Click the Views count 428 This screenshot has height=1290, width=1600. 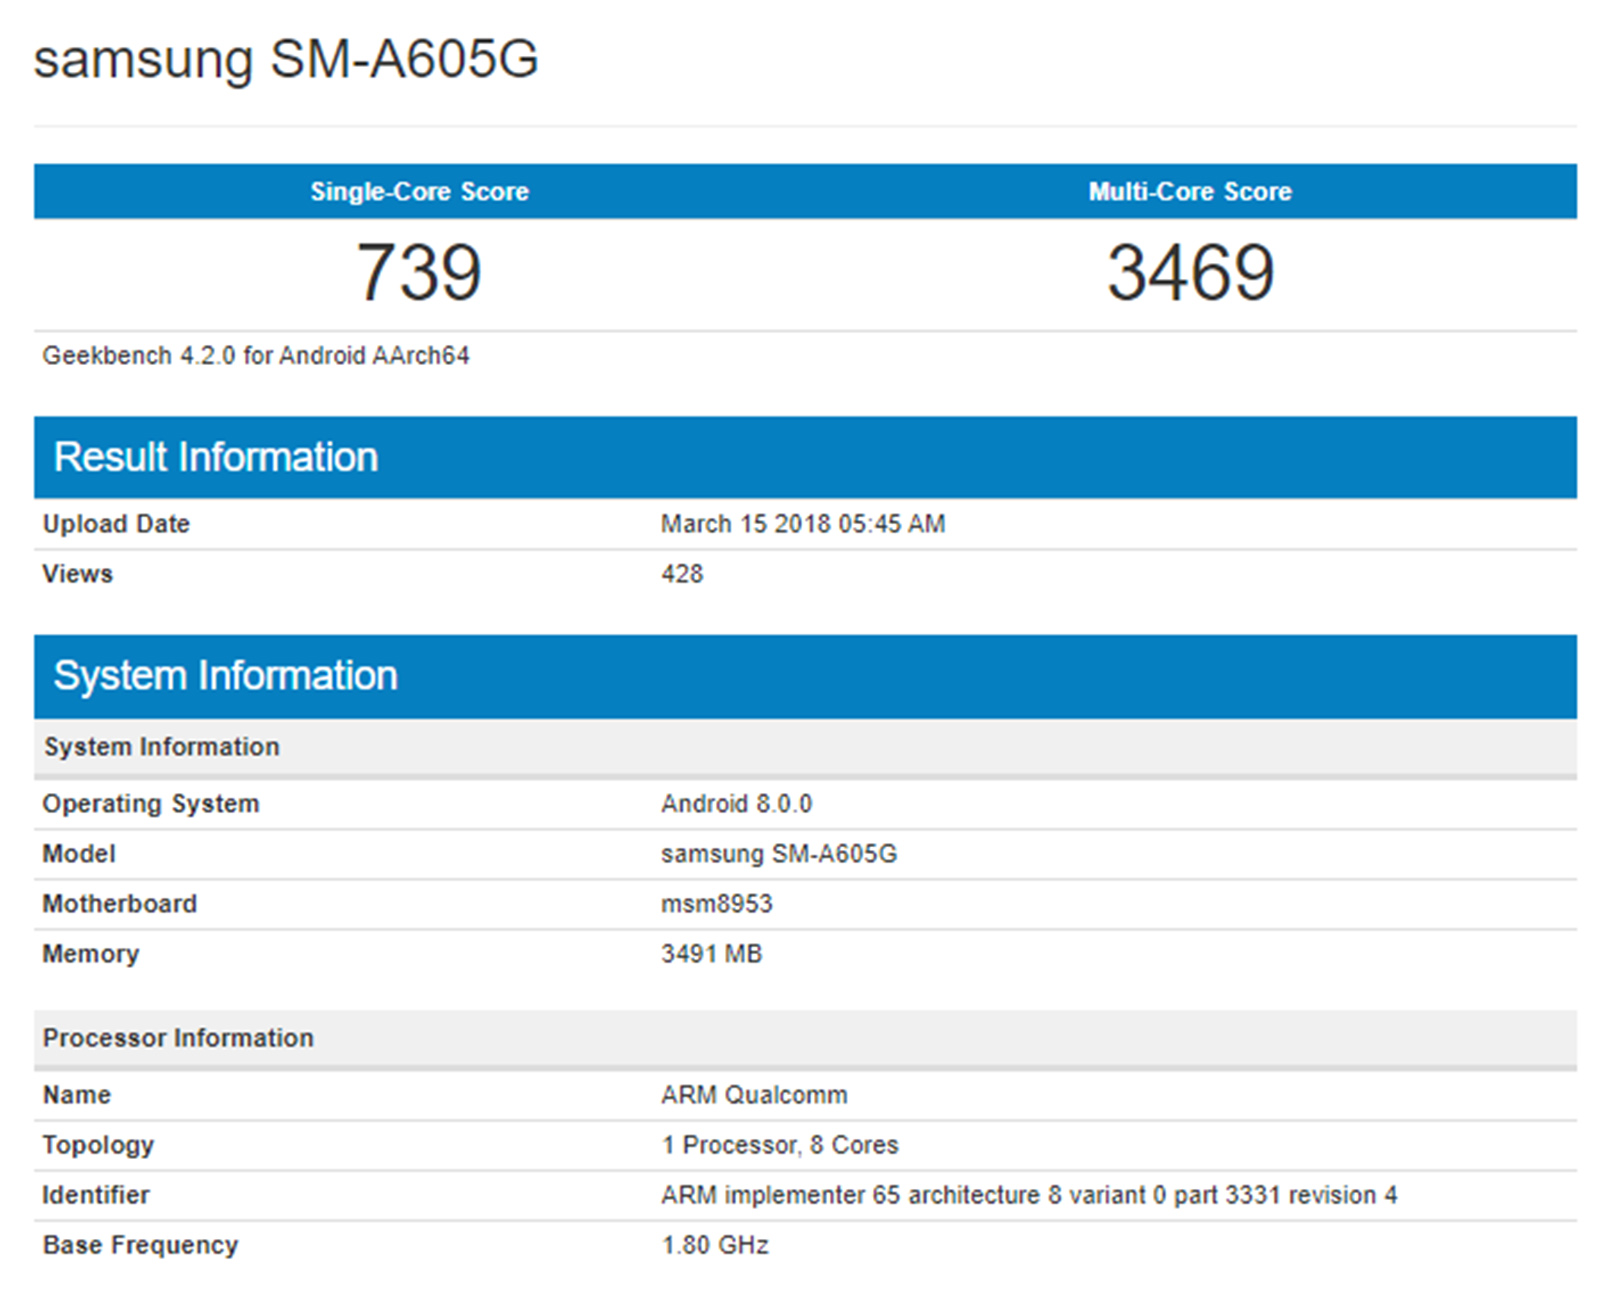[682, 574]
